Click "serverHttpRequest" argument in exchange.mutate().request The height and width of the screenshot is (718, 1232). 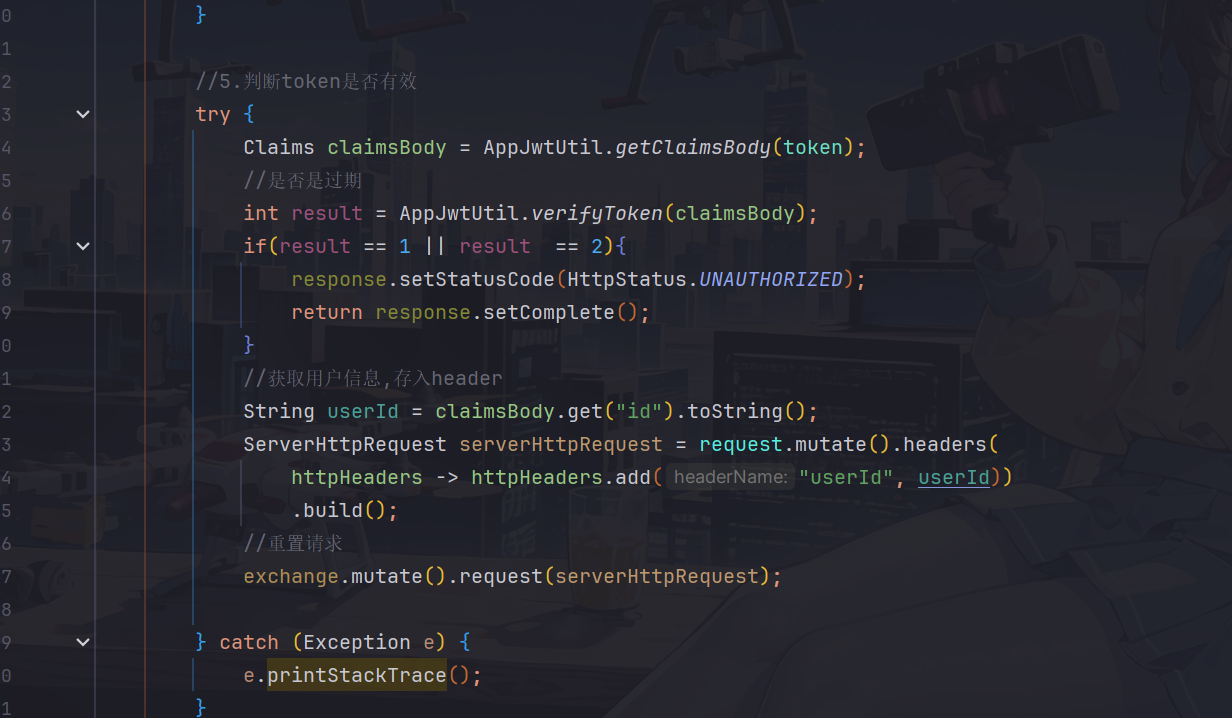[x=657, y=576]
